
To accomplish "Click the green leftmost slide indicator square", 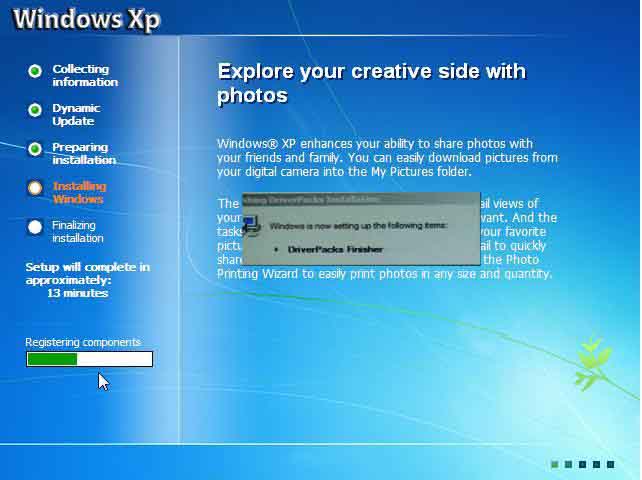I will coord(555,464).
